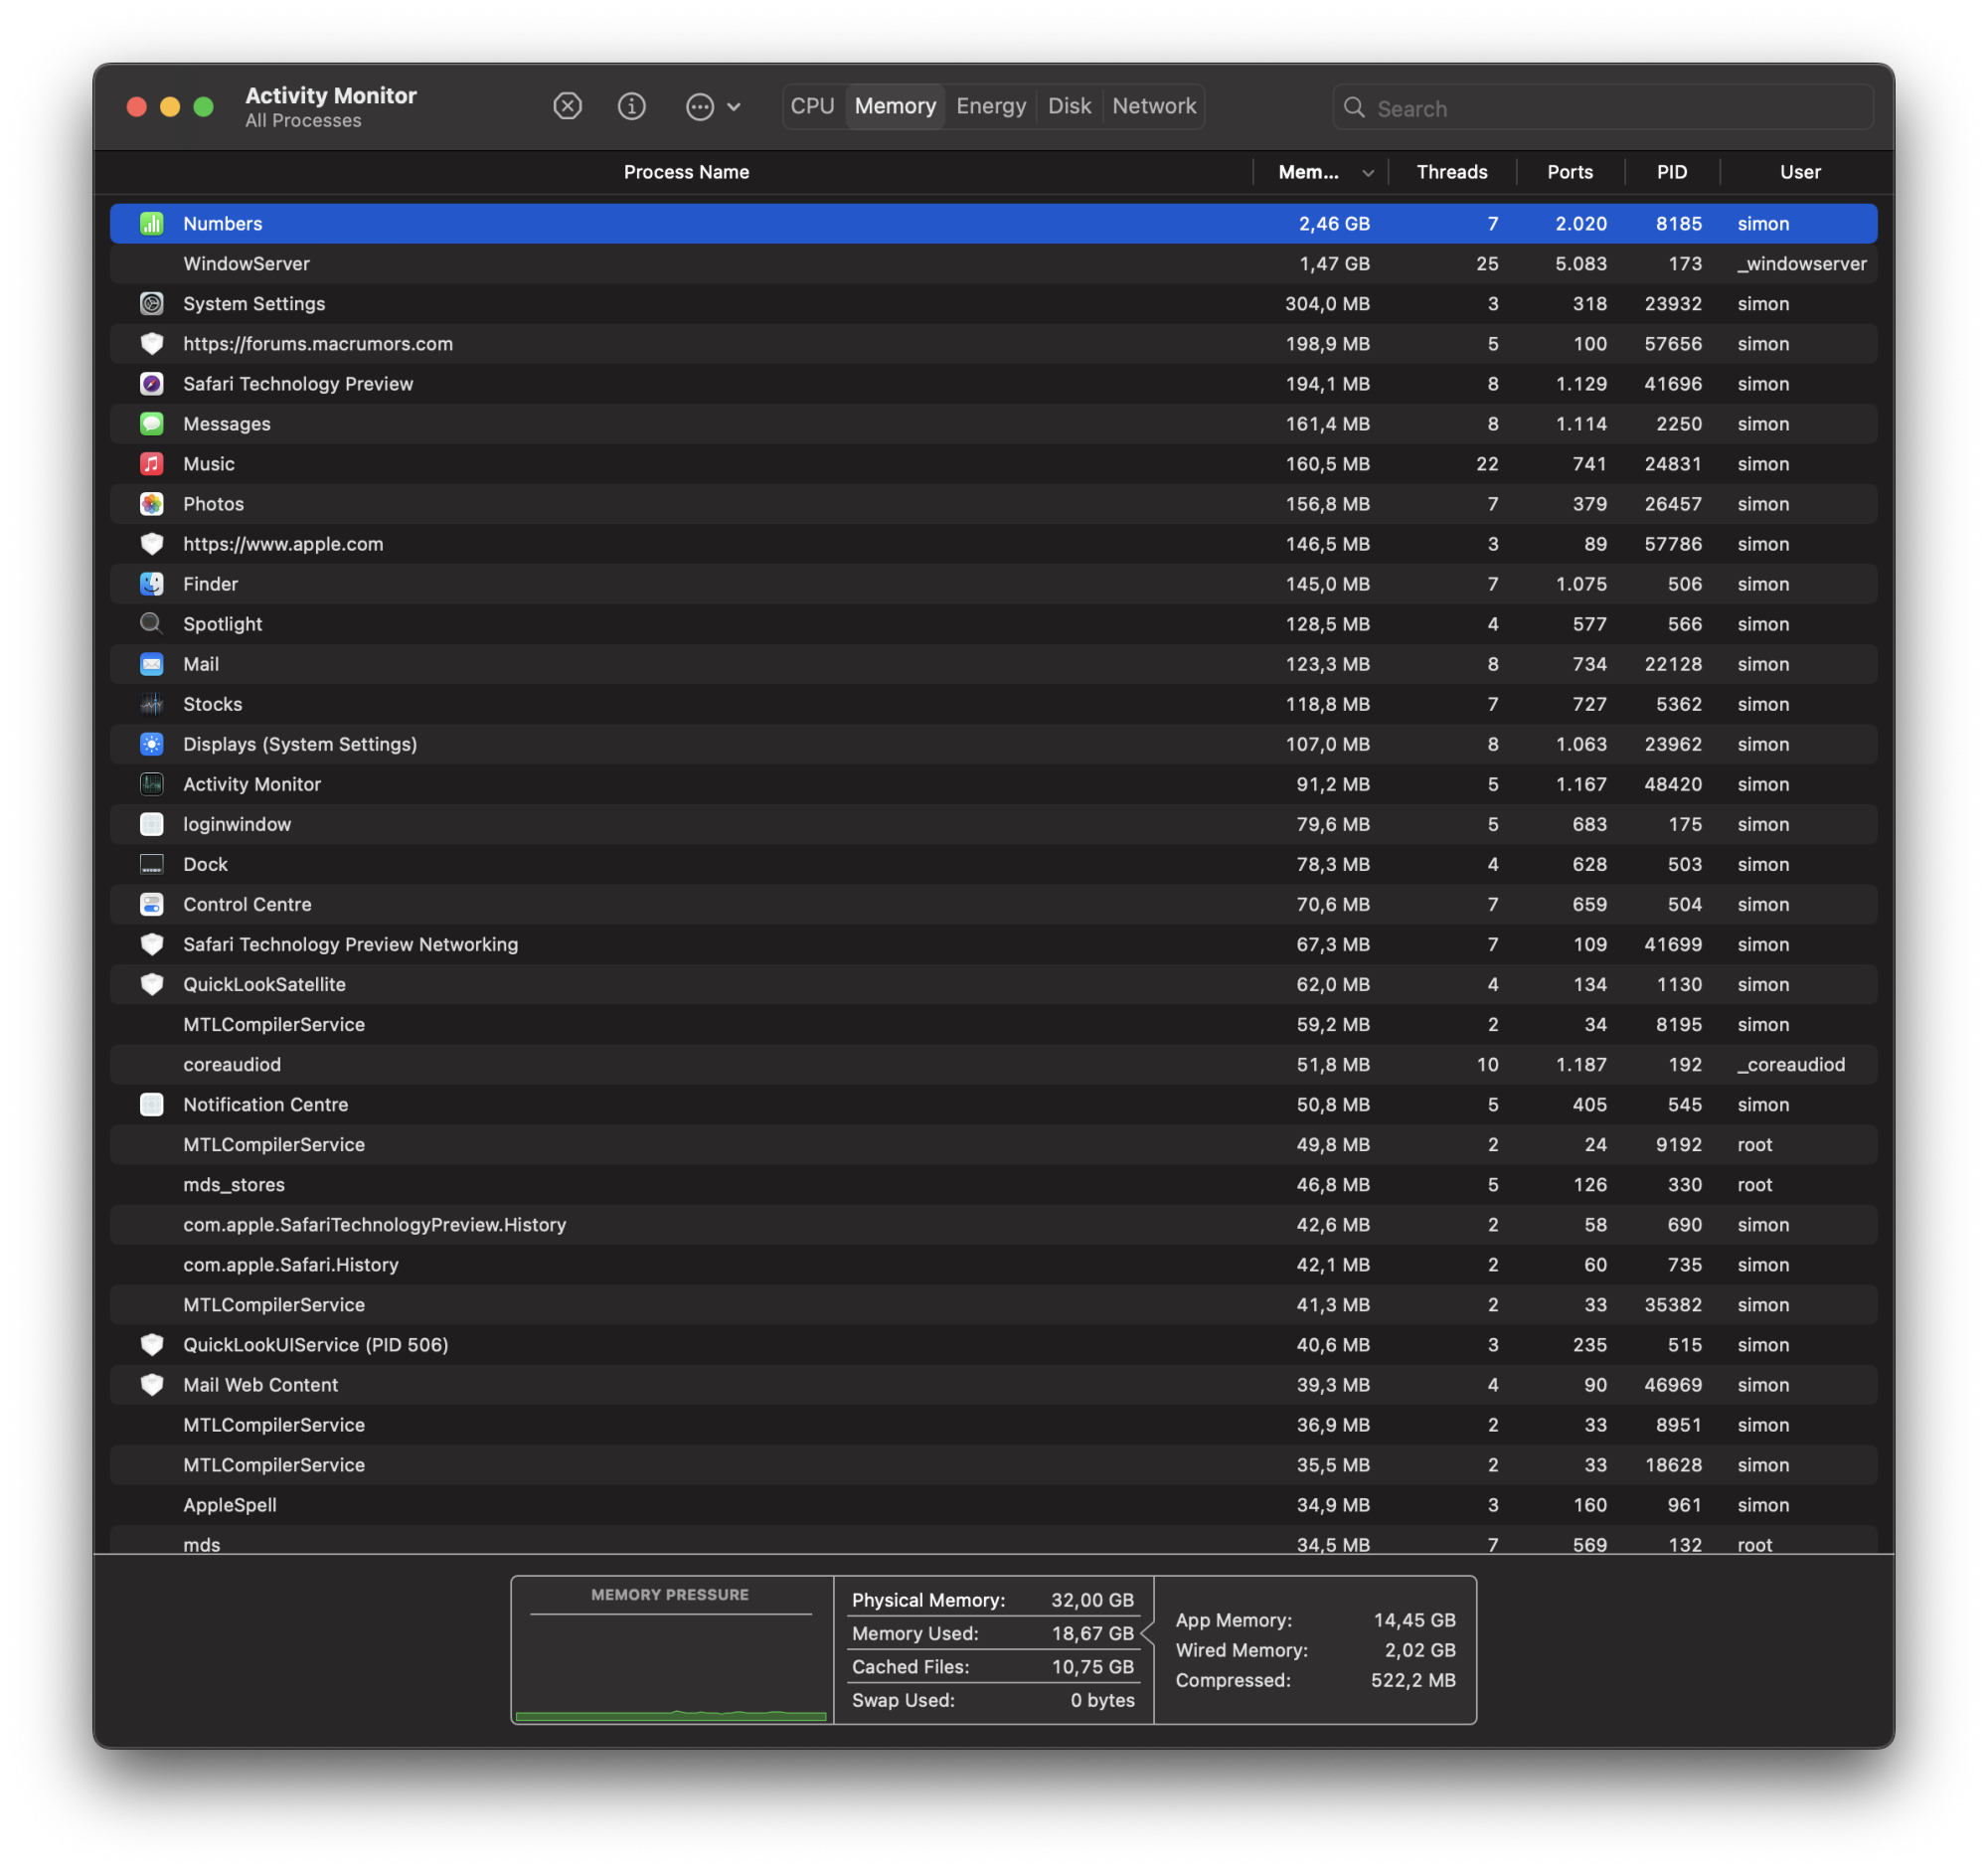Click the QuickLookSatellite shield icon
The width and height of the screenshot is (1988, 1872).
point(152,984)
